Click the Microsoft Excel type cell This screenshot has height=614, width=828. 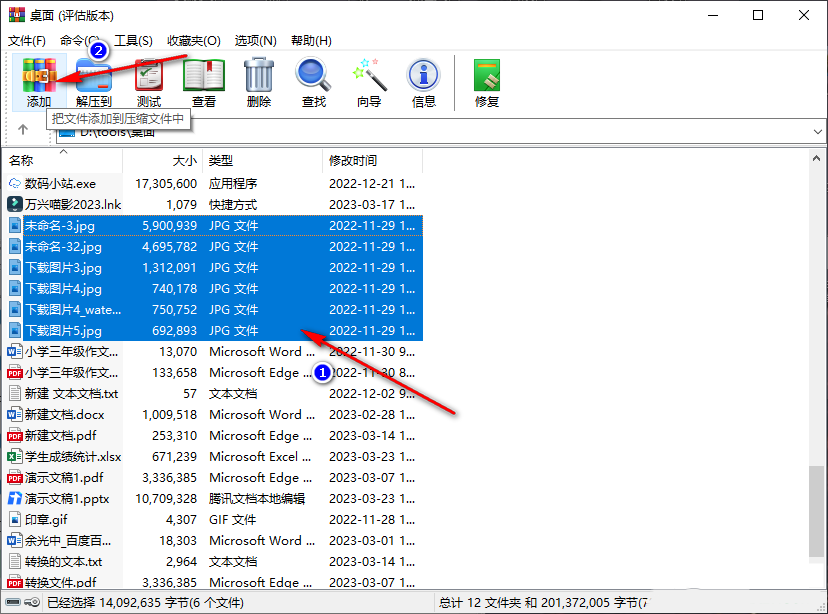point(260,457)
